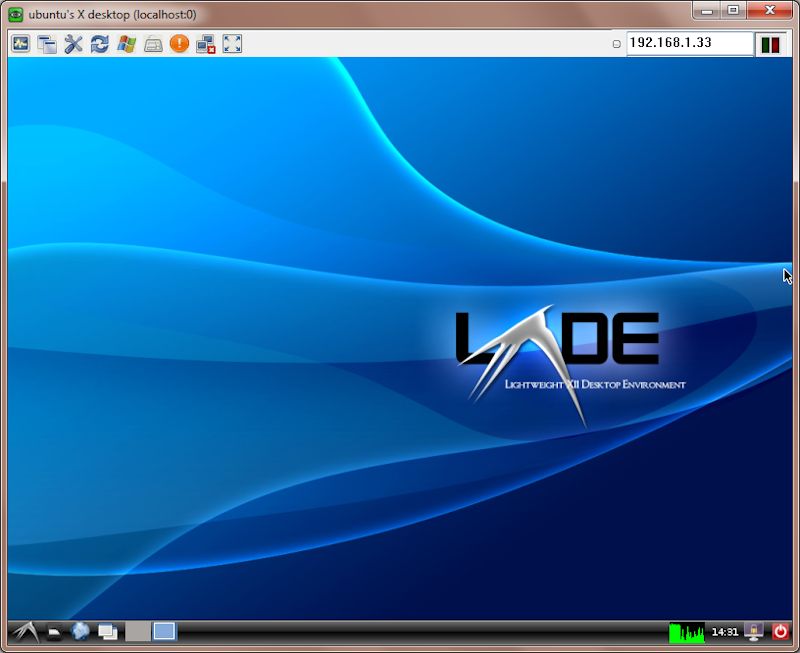Image resolution: width=800 pixels, height=653 pixels.
Task: Open VNC connection options wrench icon
Action: tap(73, 44)
